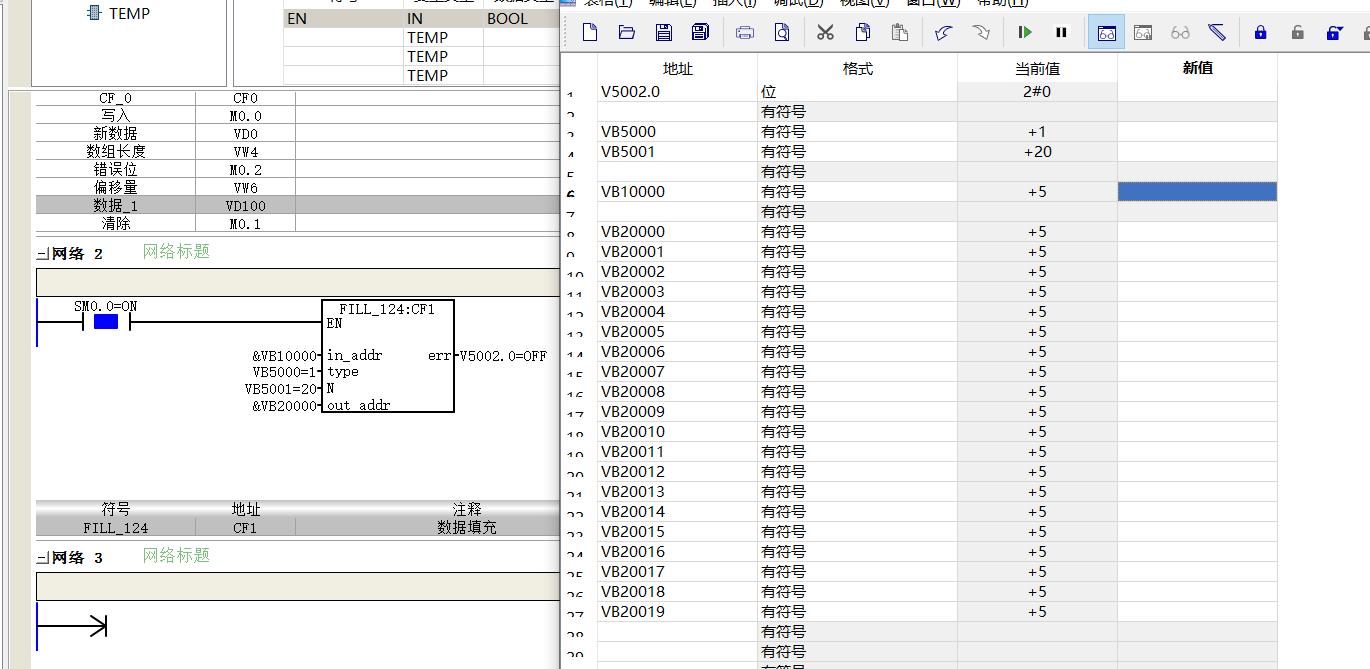Create a new status chart

pyautogui.click(x=590, y=32)
